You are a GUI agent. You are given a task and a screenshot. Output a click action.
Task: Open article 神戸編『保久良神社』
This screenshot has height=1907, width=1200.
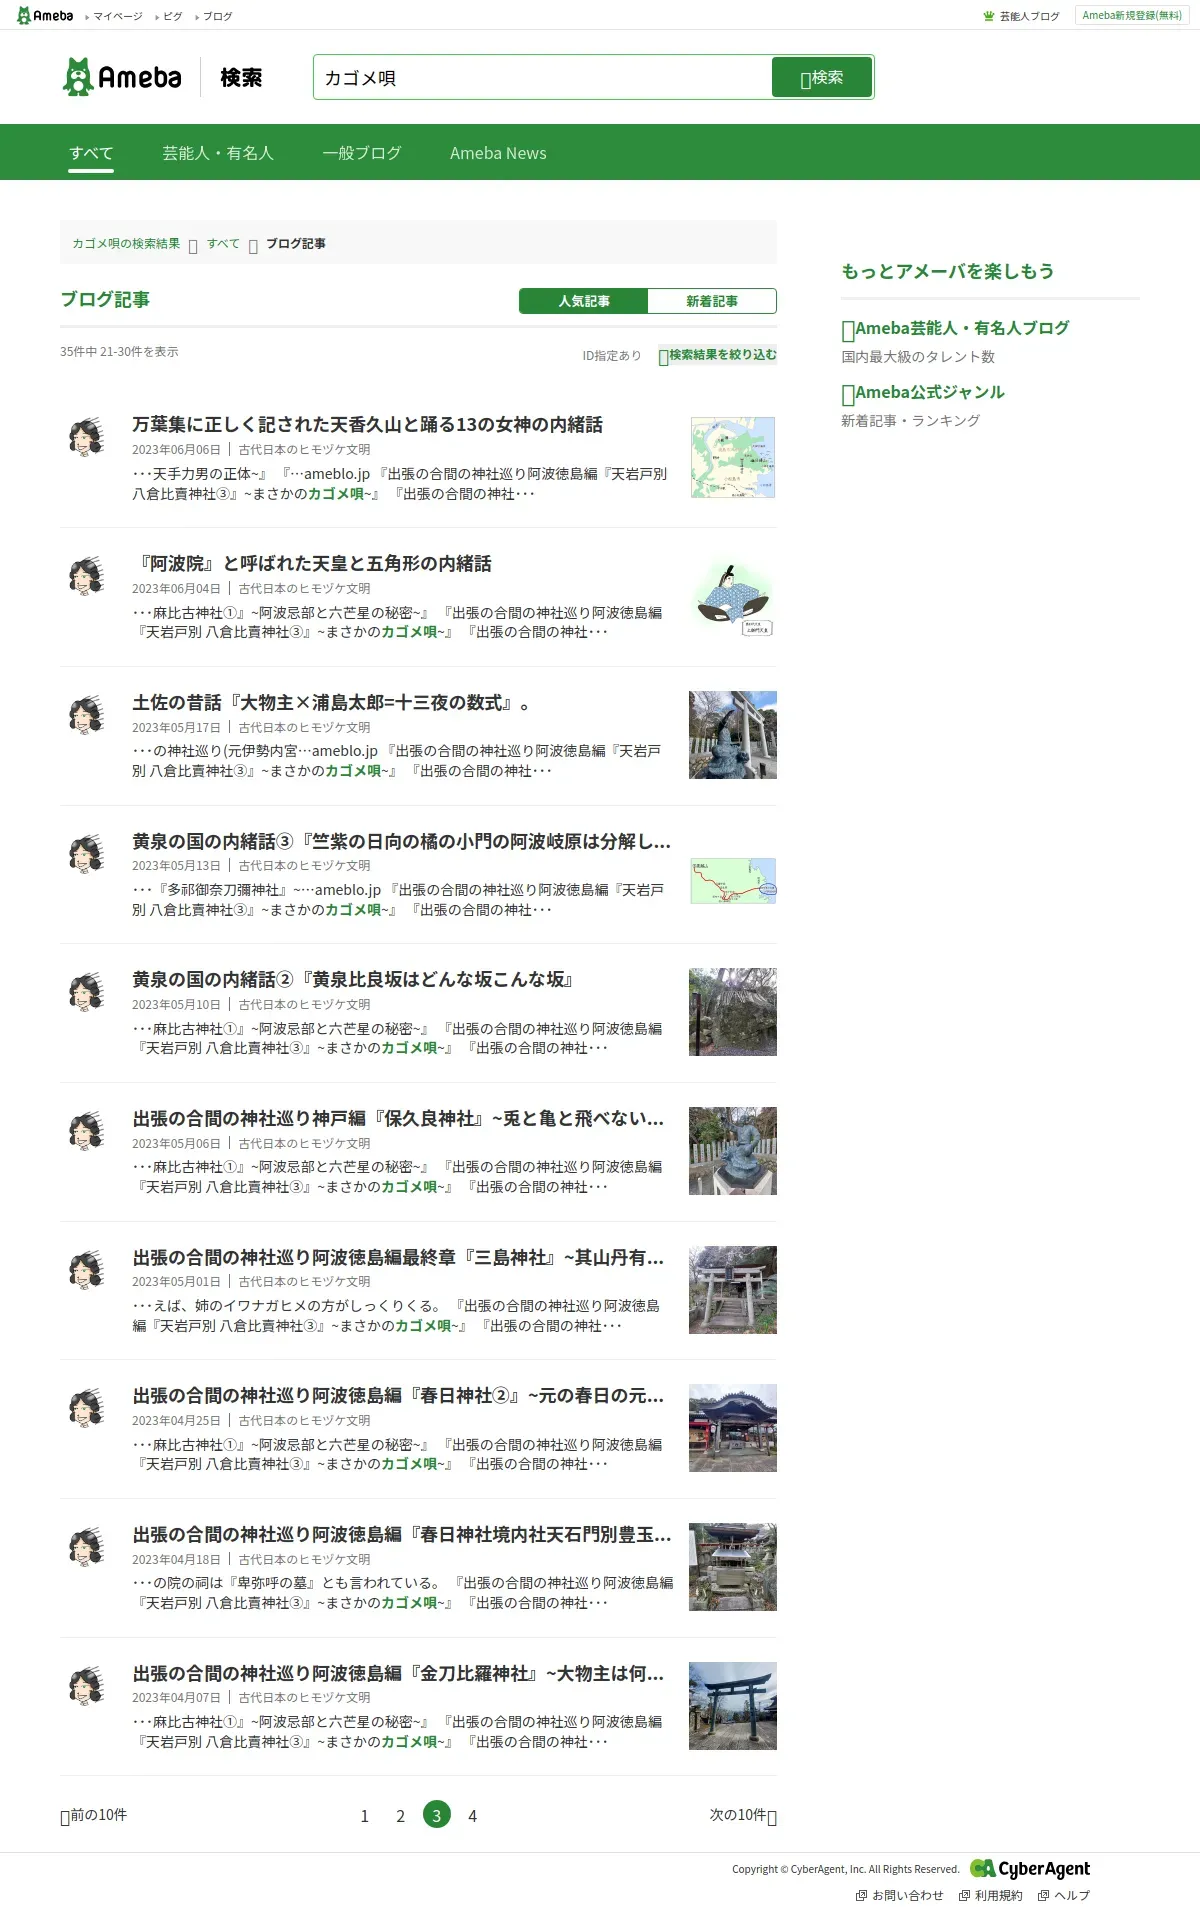[x=398, y=1119]
